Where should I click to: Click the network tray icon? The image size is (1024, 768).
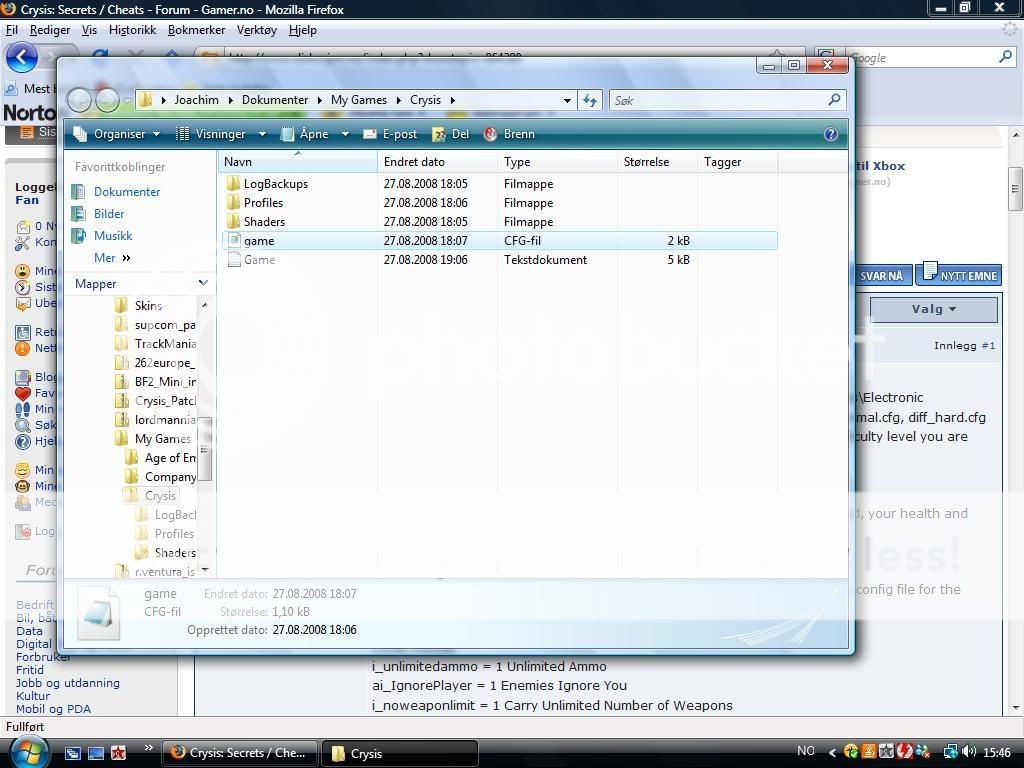[951, 752]
